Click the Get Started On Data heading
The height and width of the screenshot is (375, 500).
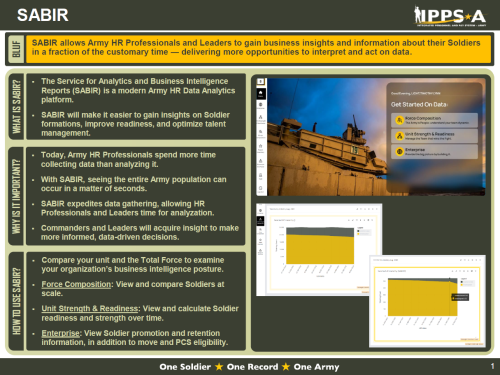419,105
